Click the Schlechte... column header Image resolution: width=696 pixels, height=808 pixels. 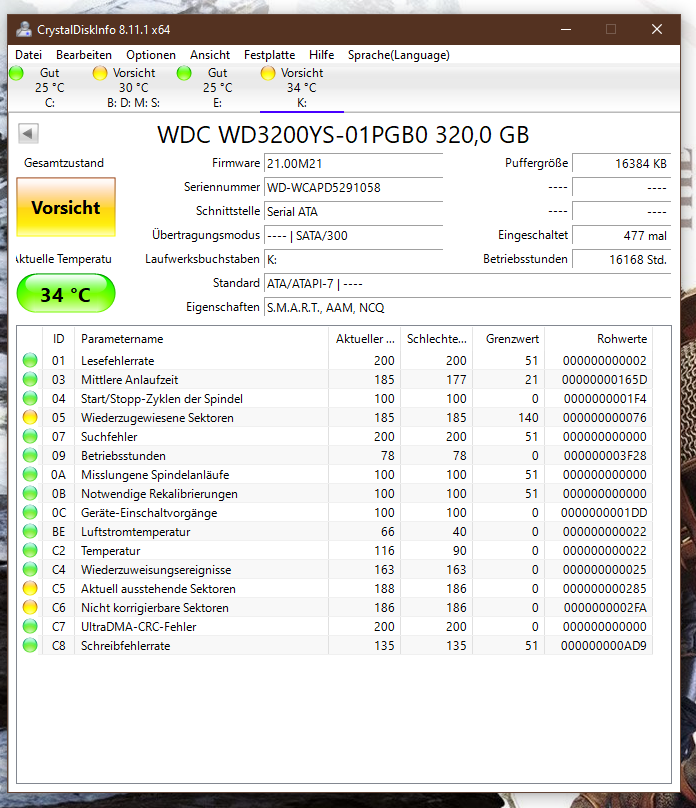tap(437, 339)
